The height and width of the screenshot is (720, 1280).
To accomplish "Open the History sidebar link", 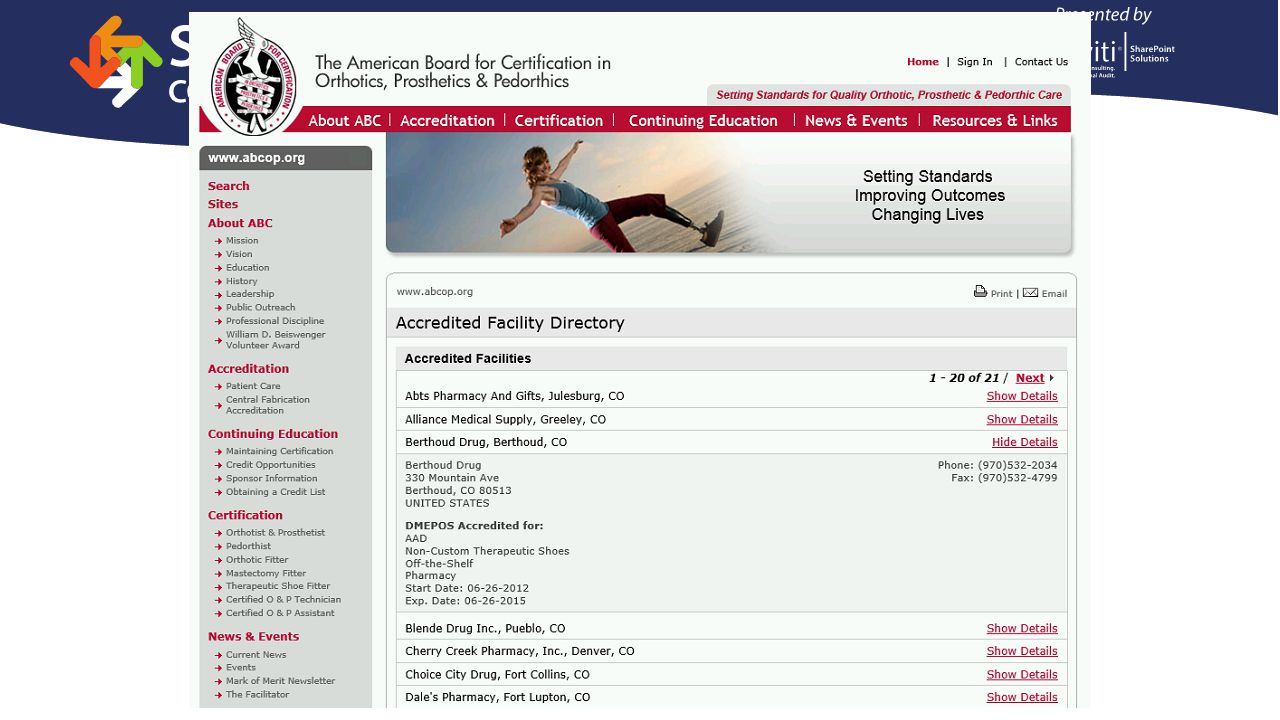I will coord(241,281).
